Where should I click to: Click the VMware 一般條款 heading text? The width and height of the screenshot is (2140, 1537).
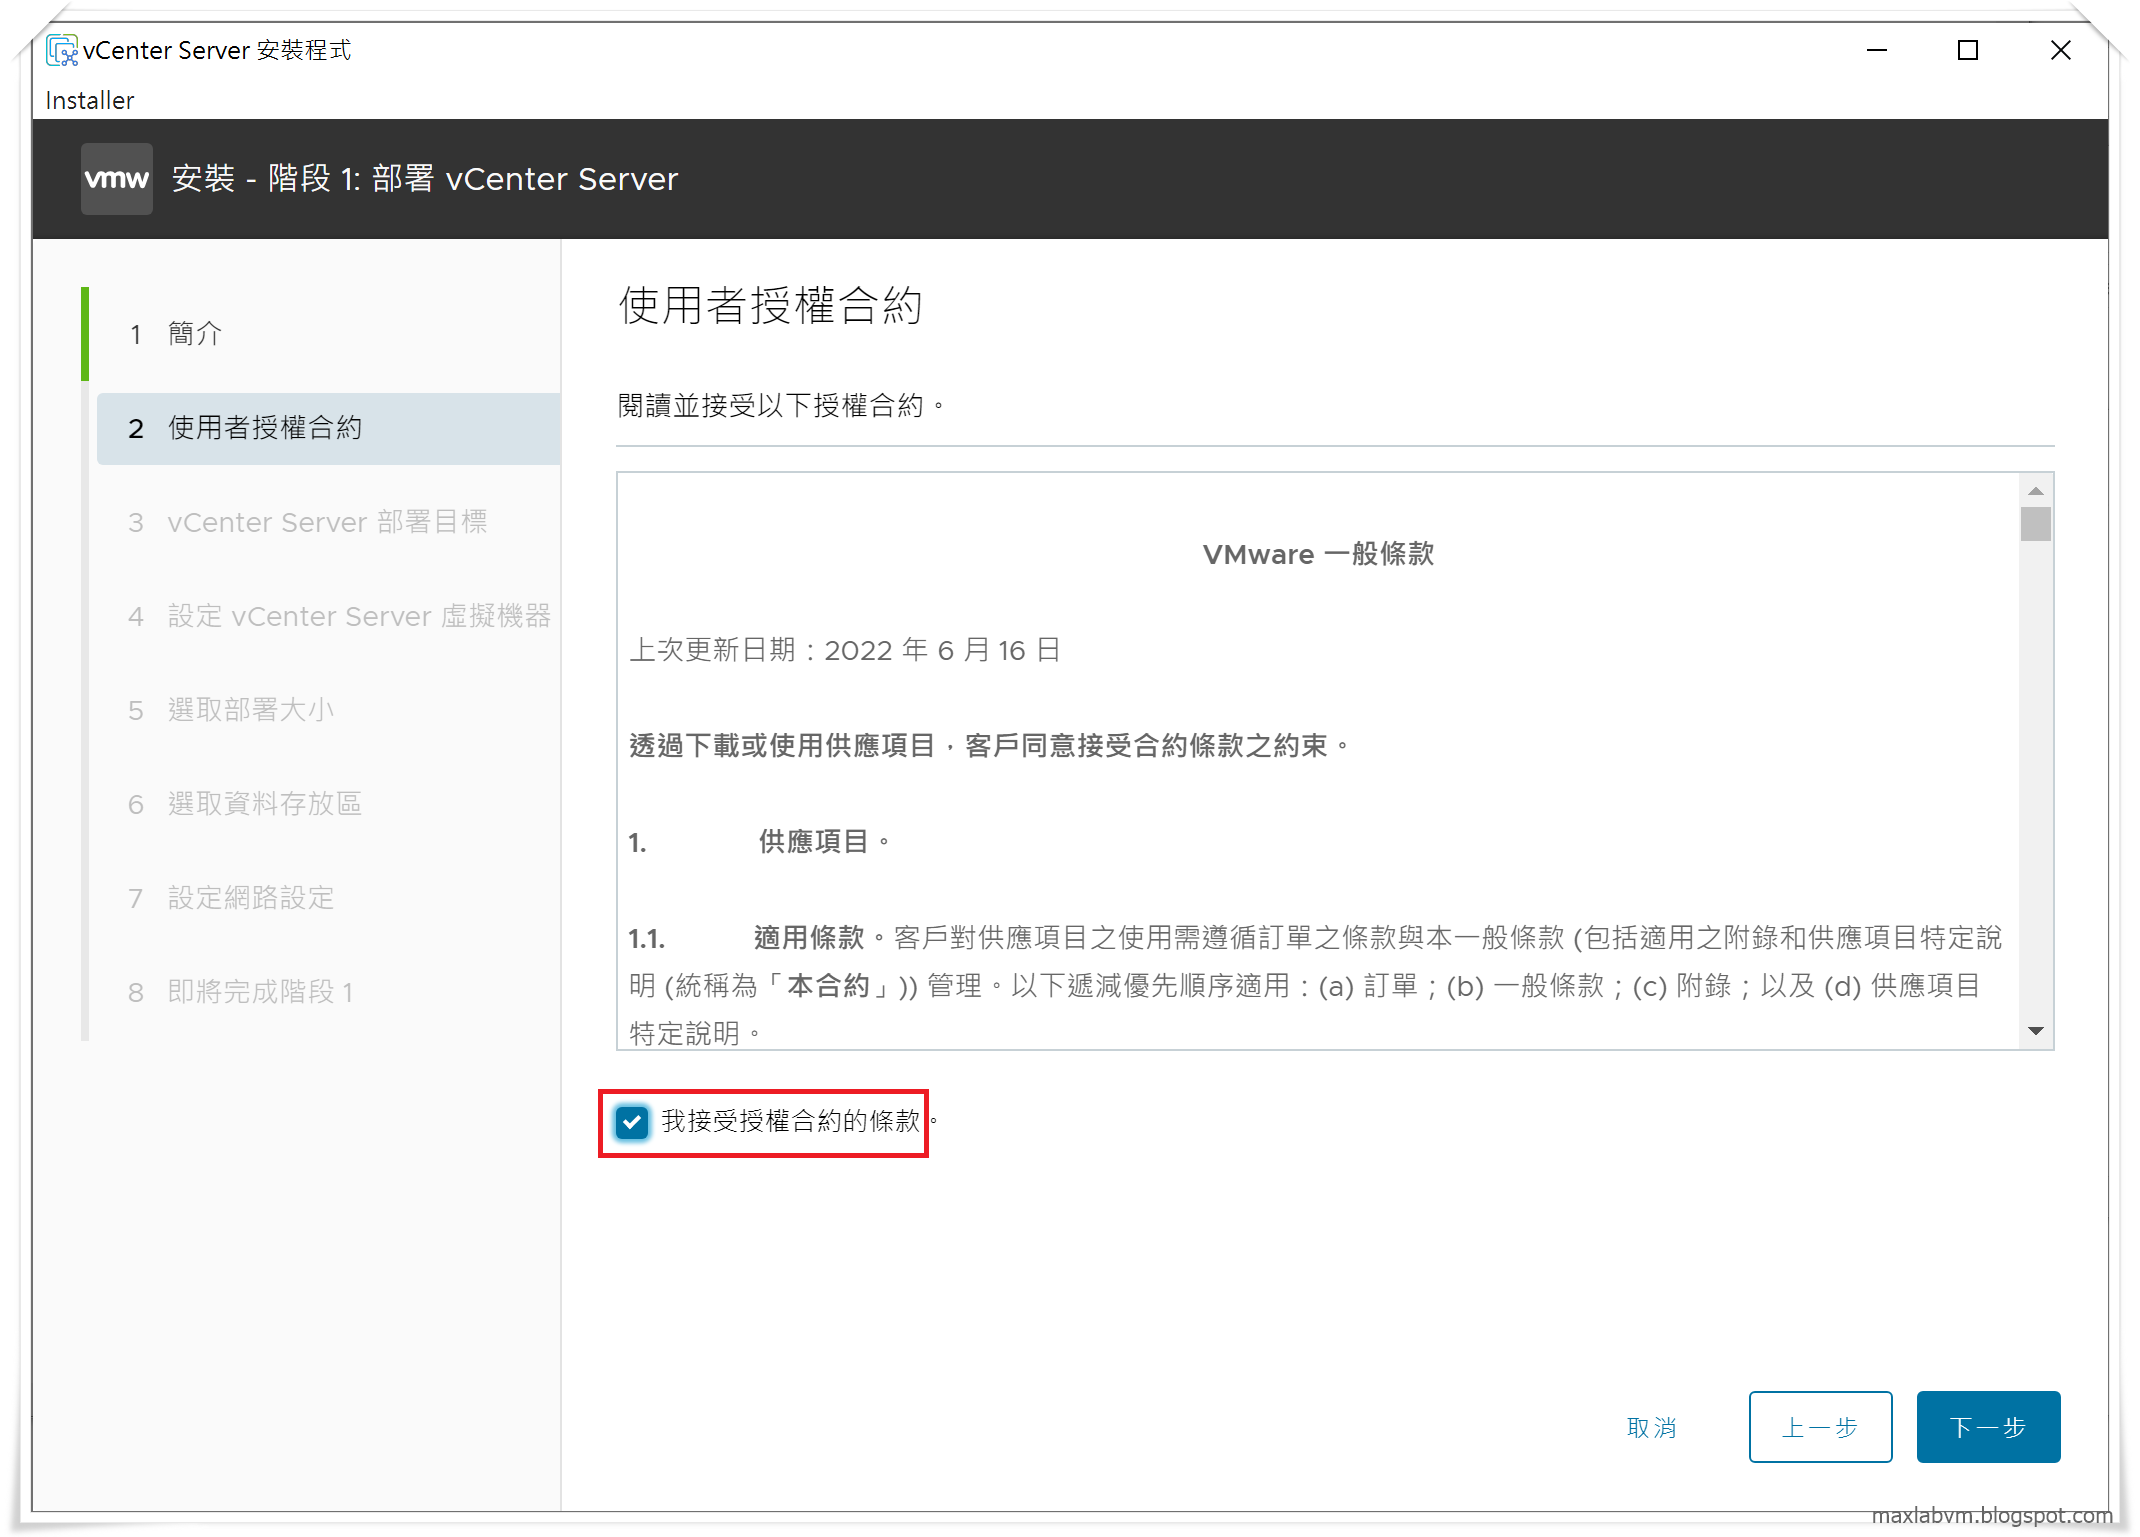pos(1318,554)
